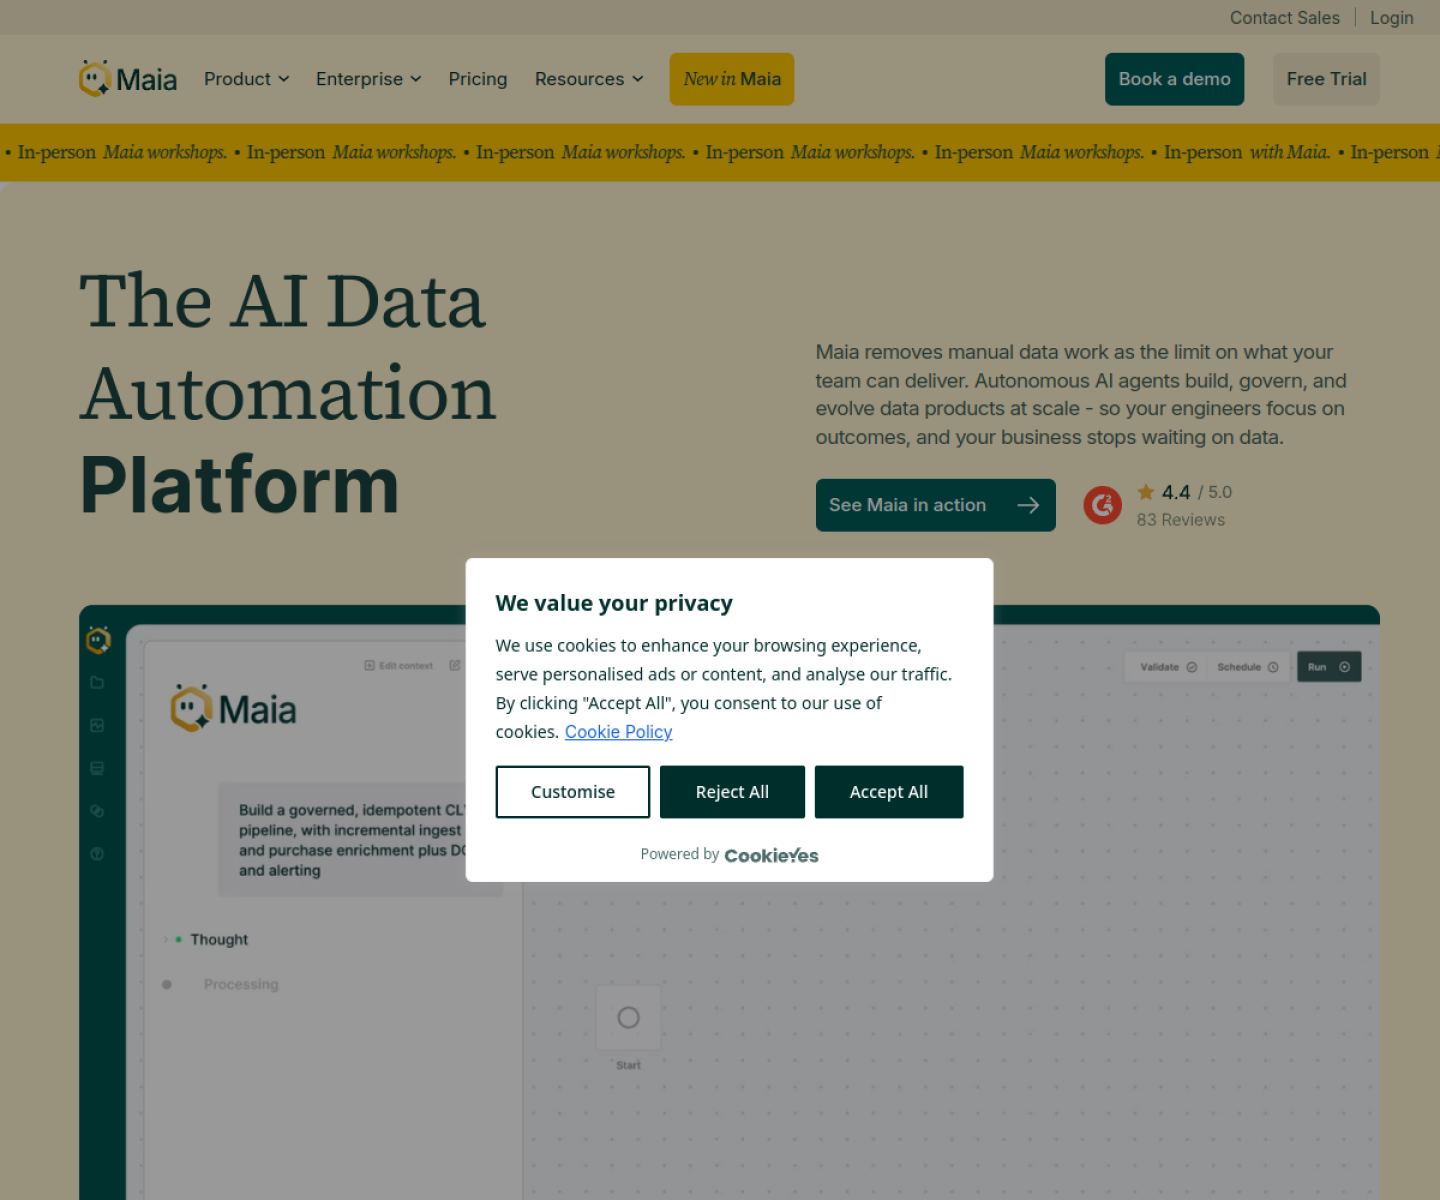Screen dimensions: 1440x1200
Task: Open the database table icon in the app sidebar
Action: 97,768
